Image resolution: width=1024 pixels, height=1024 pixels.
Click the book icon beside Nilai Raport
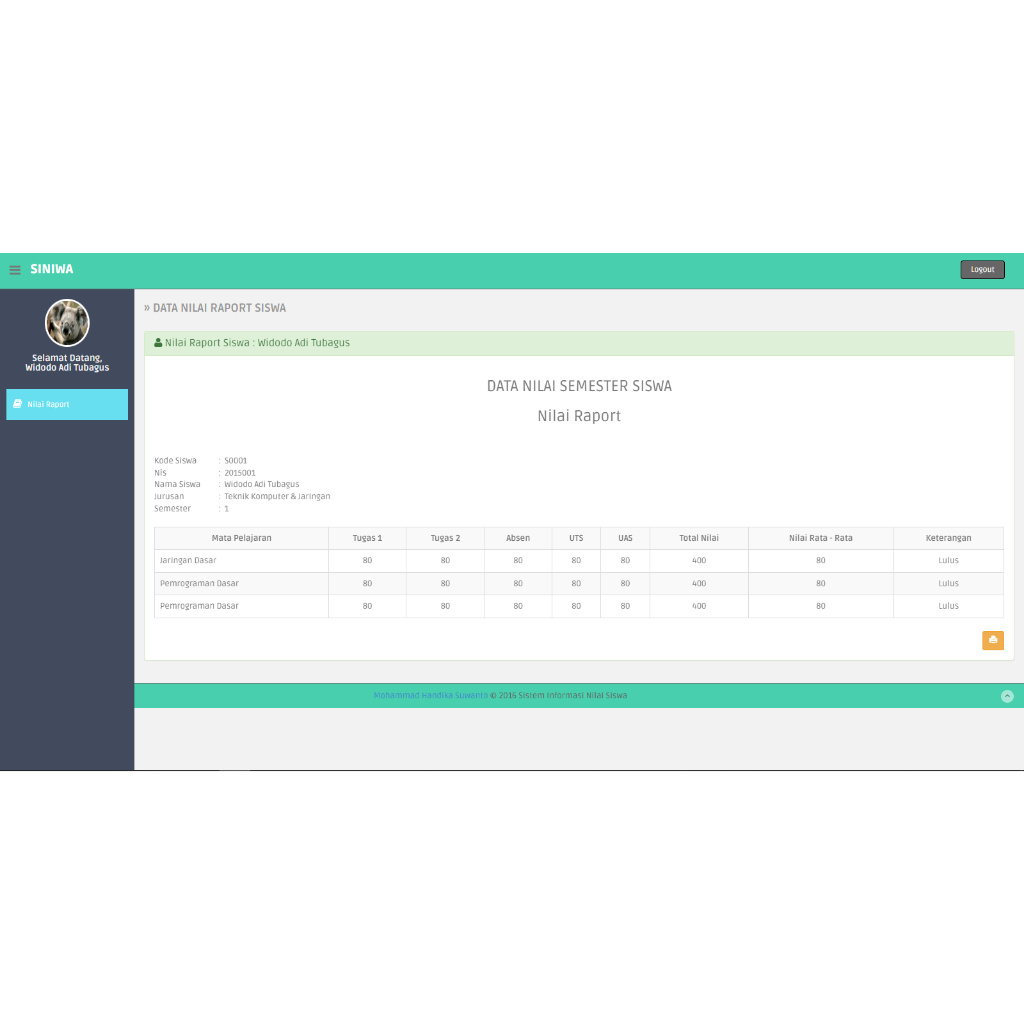(x=18, y=404)
